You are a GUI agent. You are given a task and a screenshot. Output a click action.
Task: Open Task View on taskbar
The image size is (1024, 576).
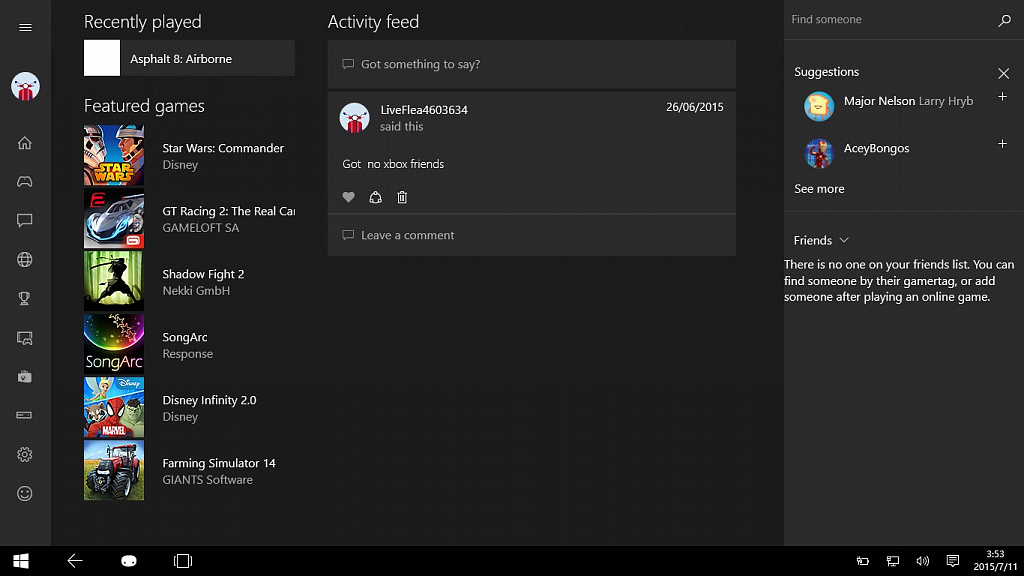coord(183,561)
